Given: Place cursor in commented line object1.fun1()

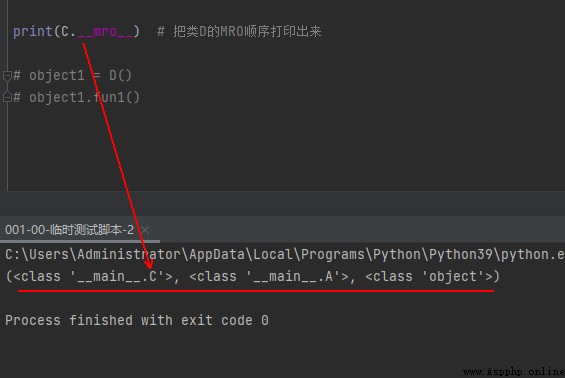Looking at the screenshot, I should [76, 97].
